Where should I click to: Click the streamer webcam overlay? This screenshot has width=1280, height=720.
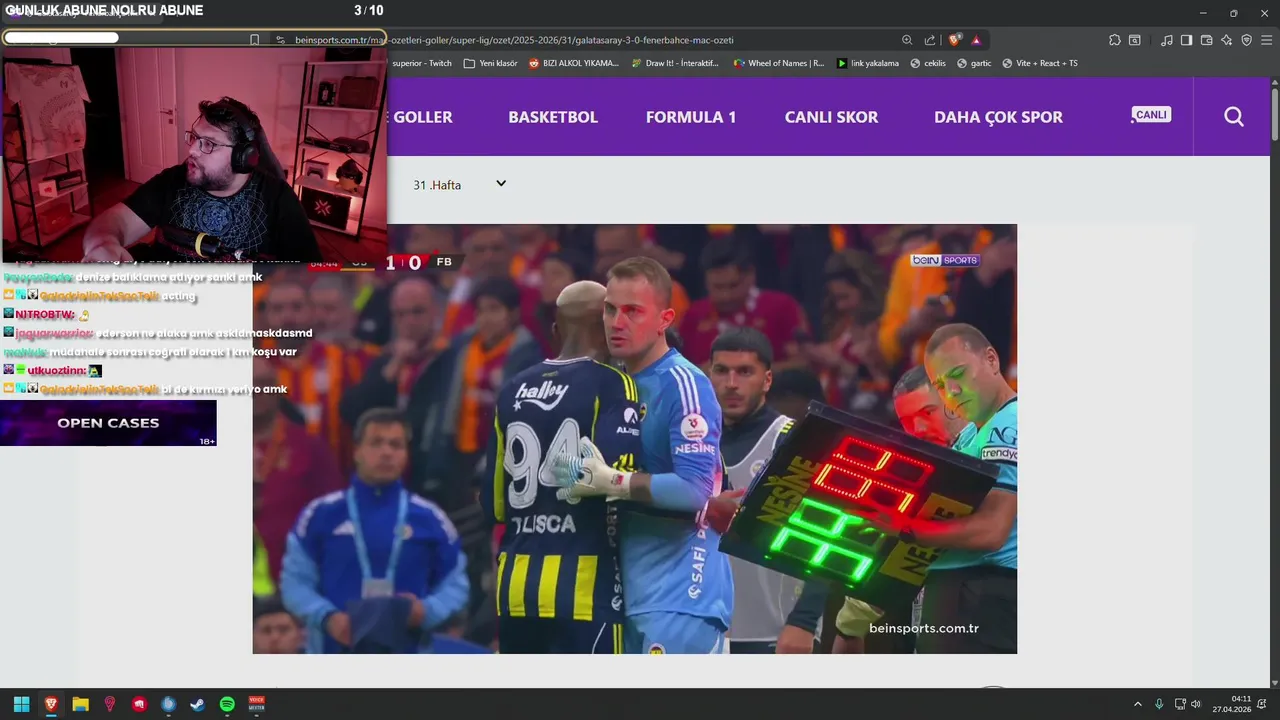coord(193,155)
